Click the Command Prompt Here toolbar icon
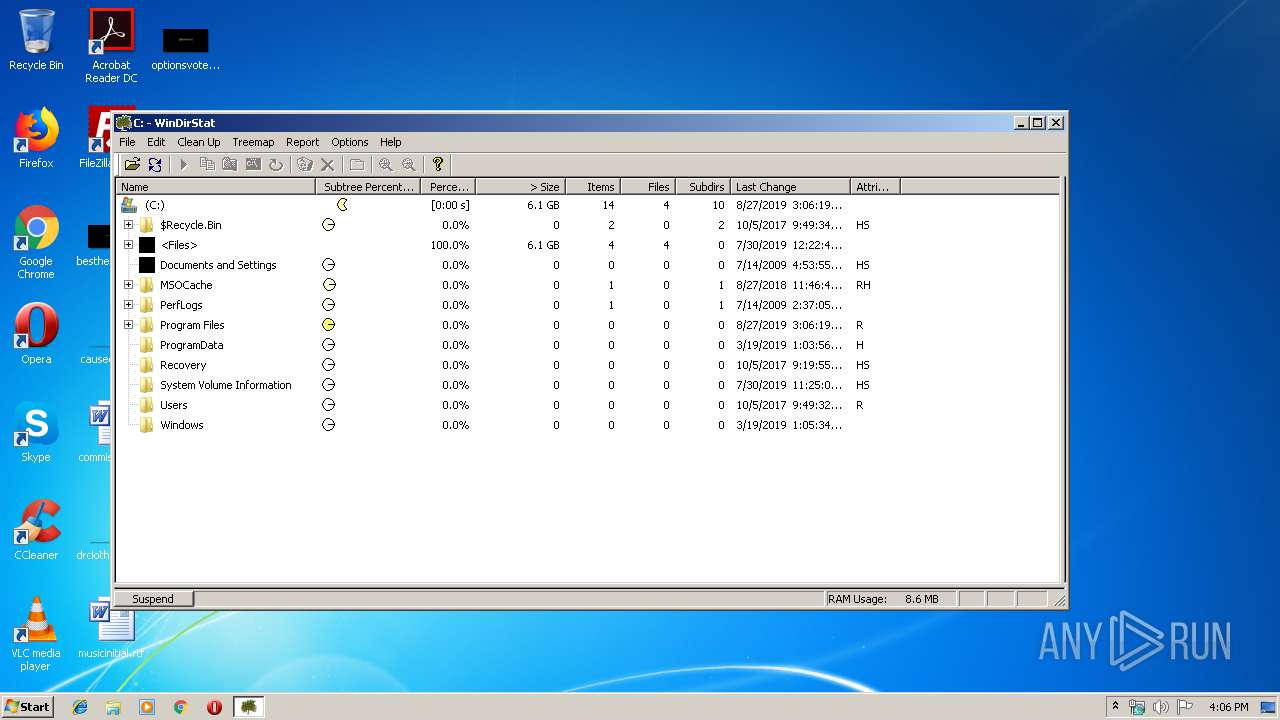 coord(253,164)
